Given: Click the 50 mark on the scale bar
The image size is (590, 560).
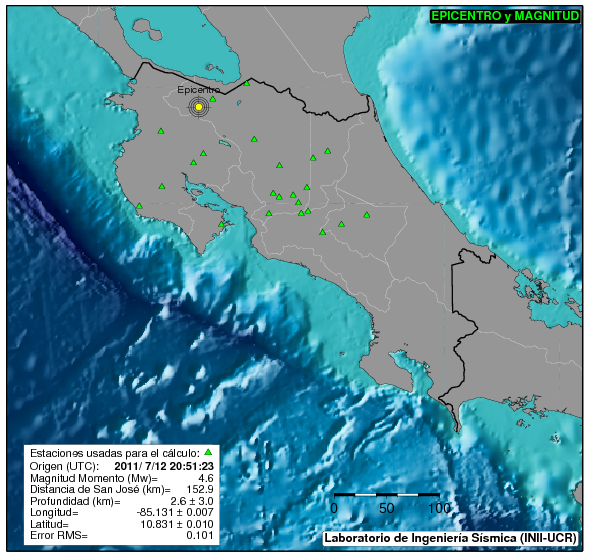Looking at the screenshot, I should coord(386,508).
